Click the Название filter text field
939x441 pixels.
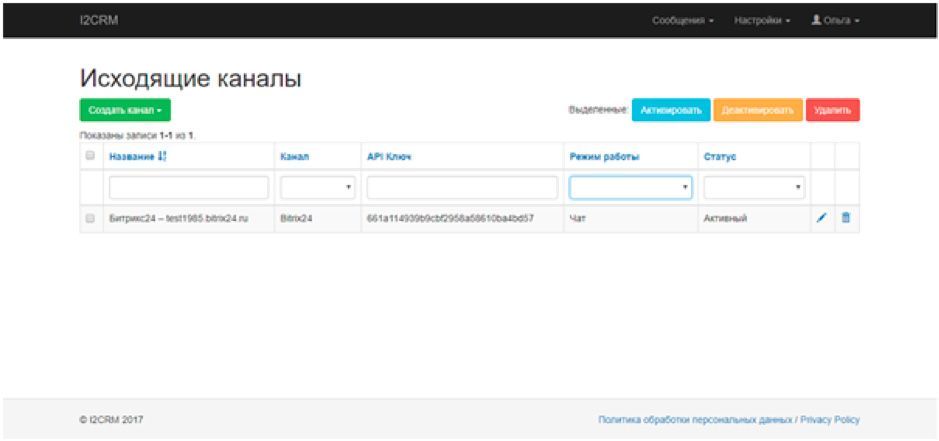pyautogui.click(x=188, y=187)
